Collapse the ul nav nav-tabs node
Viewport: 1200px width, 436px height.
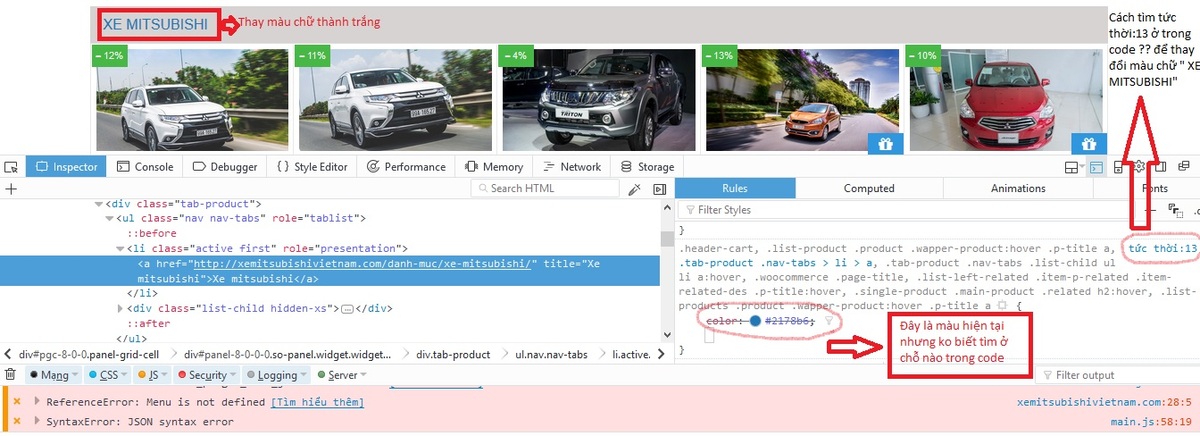coord(110,218)
